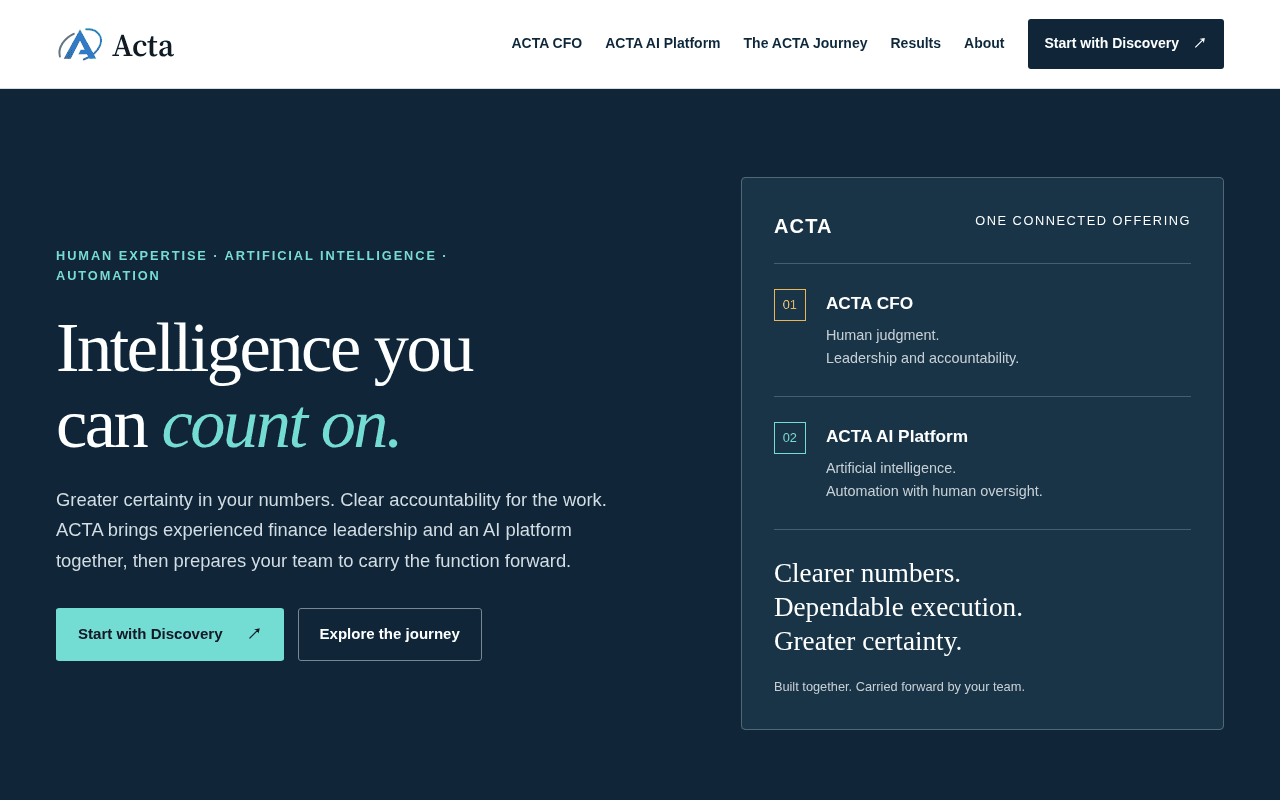This screenshot has width=1280, height=800.
Task: Select the ACTA AI Platform card heading
Action: click(x=897, y=437)
